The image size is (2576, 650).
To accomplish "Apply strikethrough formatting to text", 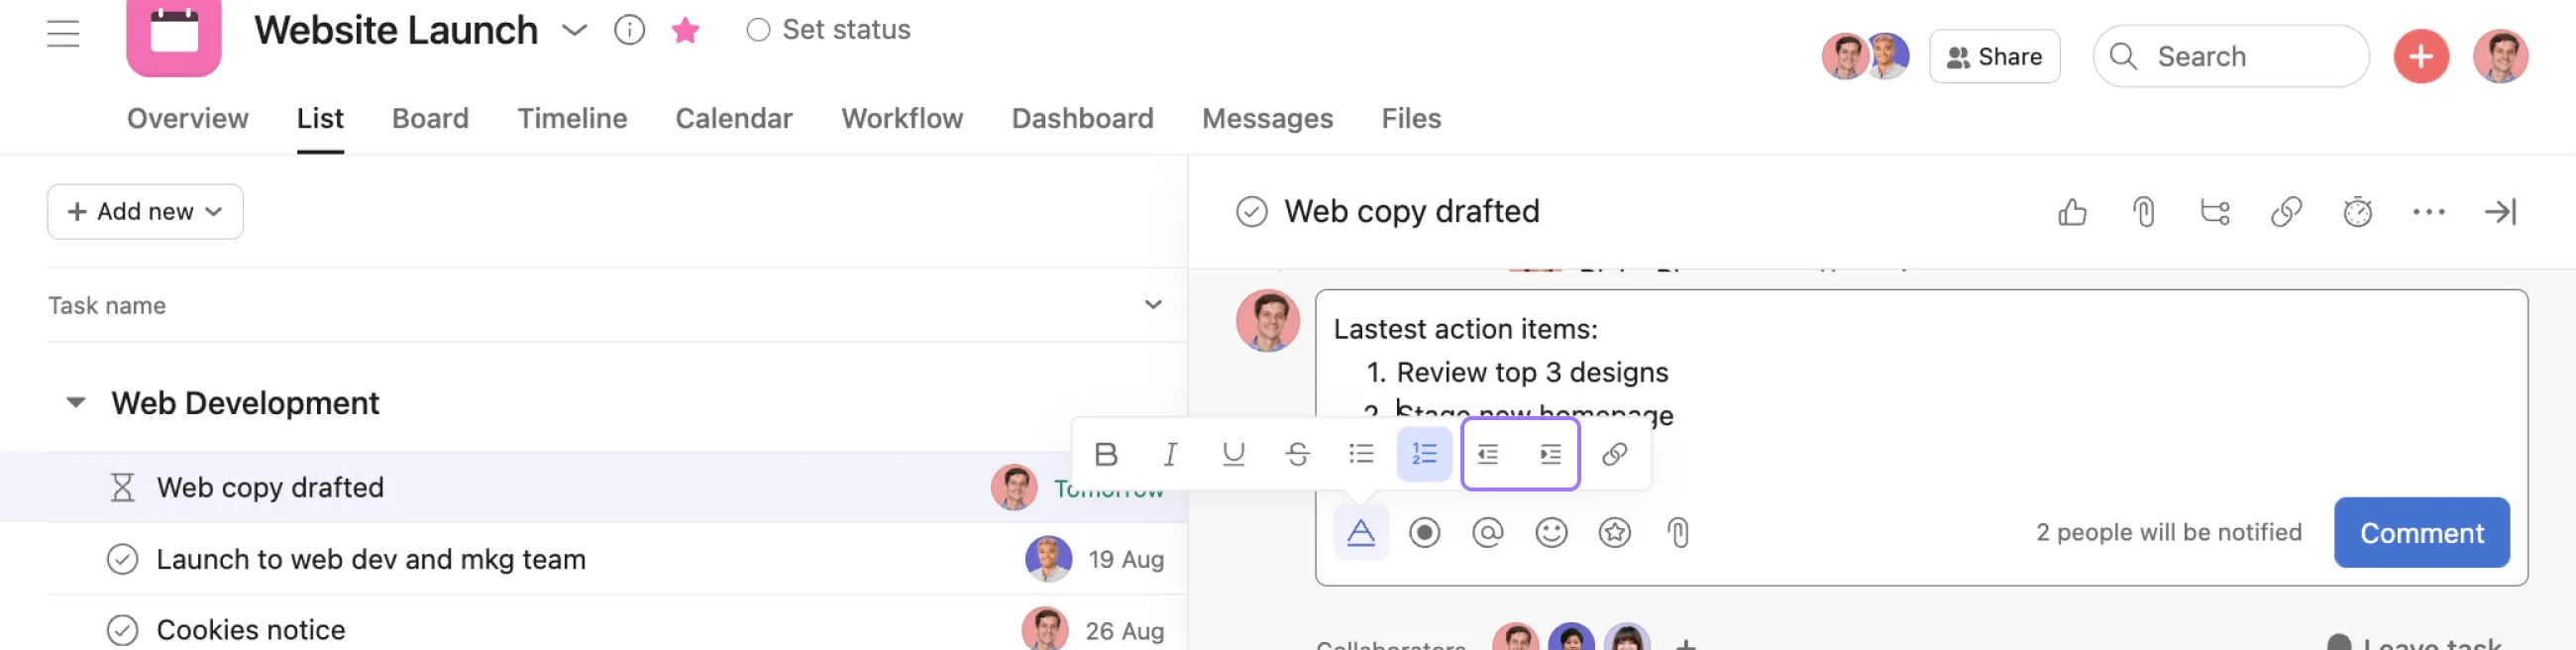I will tap(1297, 455).
